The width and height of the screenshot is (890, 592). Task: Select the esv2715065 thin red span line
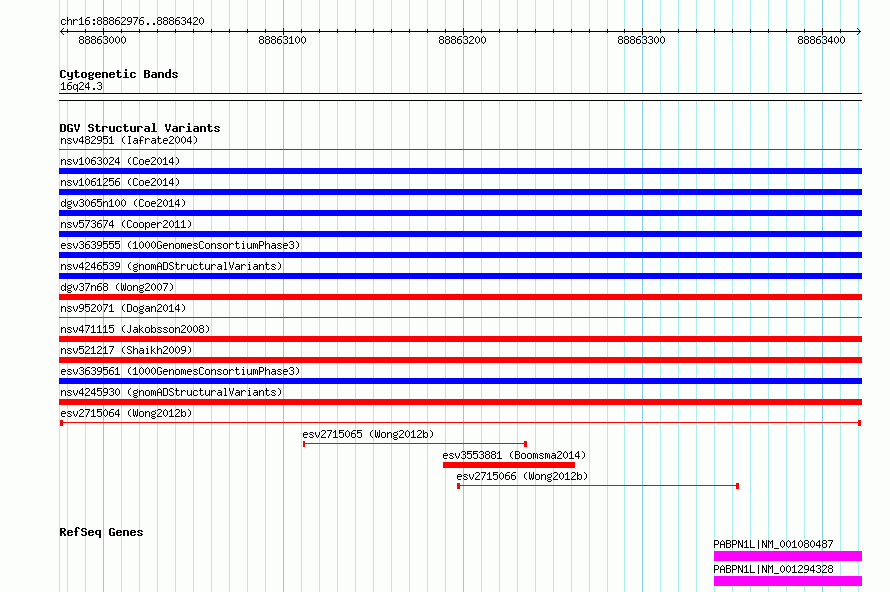pyautogui.click(x=415, y=444)
